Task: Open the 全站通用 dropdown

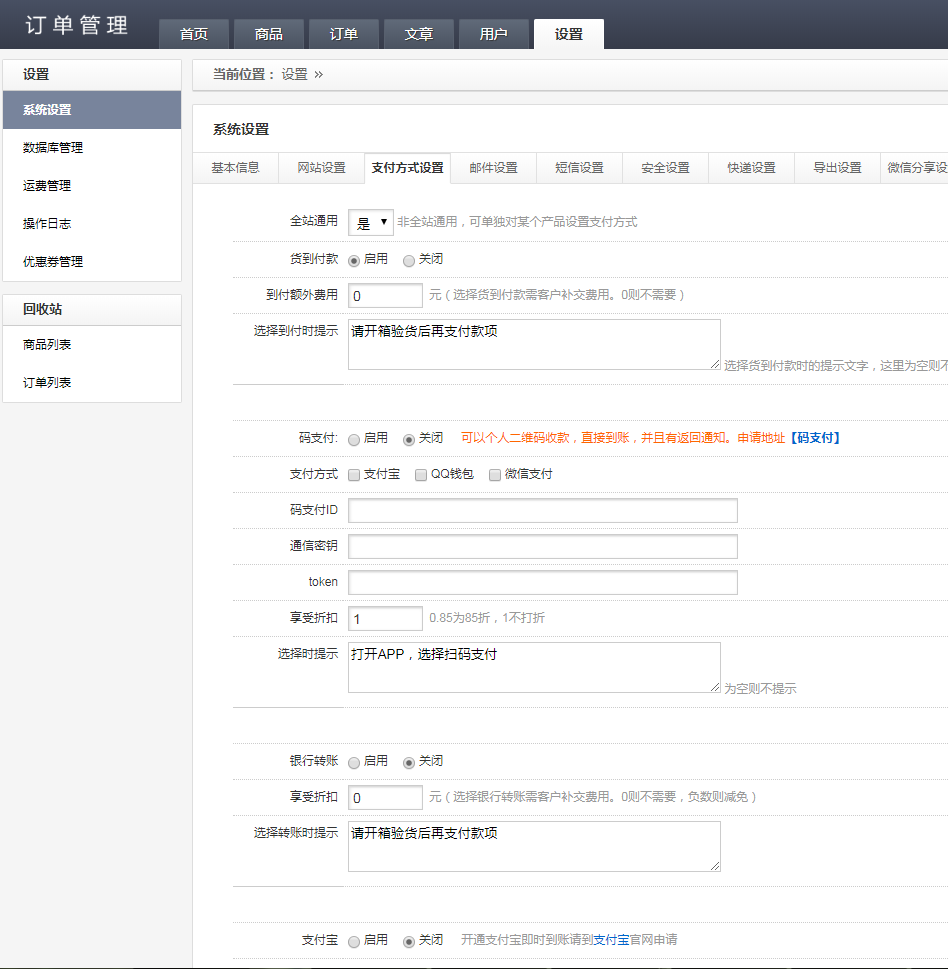Action: [370, 223]
